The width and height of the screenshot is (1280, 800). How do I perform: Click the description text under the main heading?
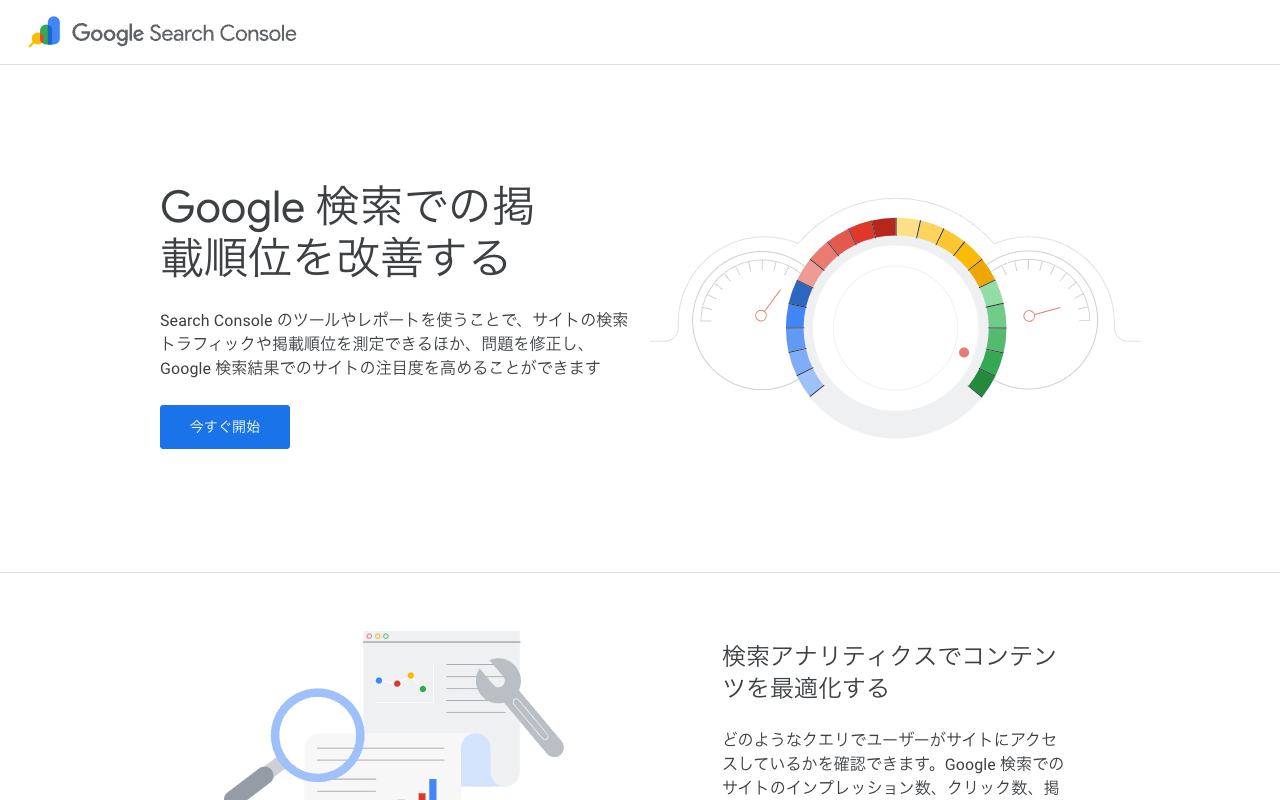[x=394, y=343]
